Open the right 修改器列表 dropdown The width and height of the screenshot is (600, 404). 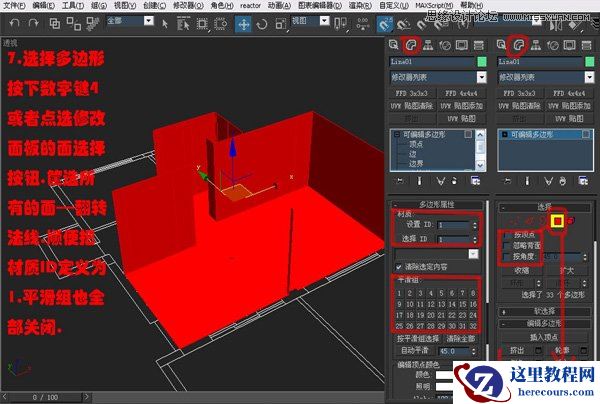(x=589, y=78)
